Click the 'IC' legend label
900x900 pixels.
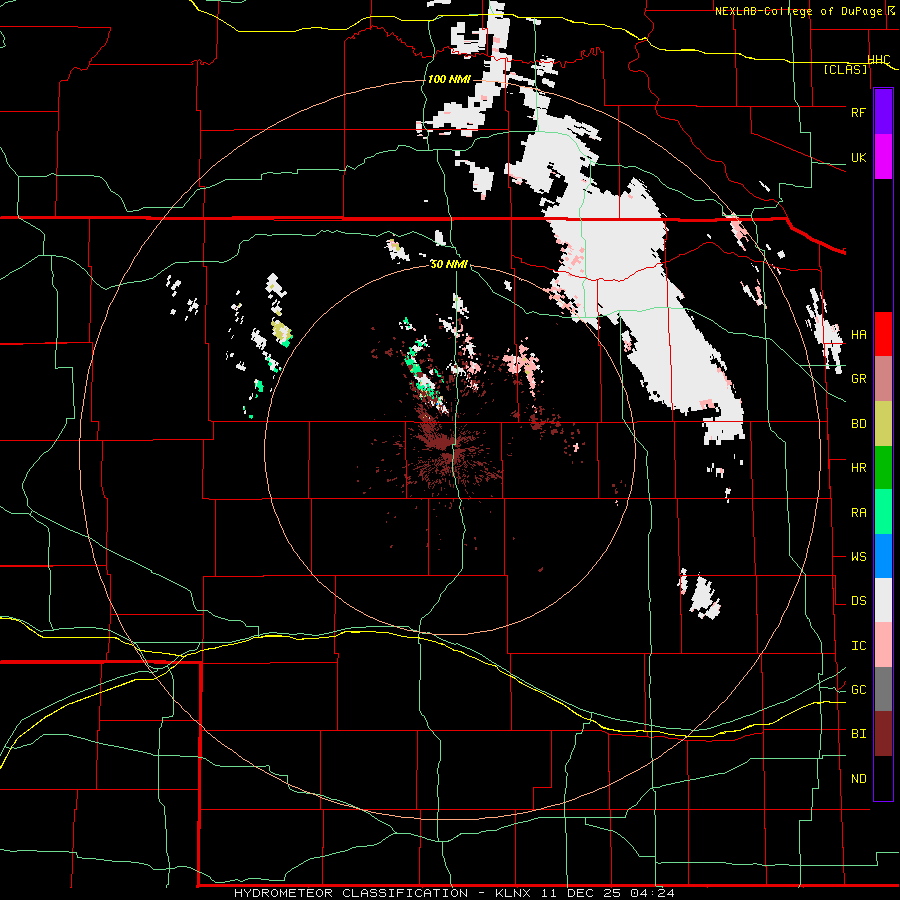click(x=858, y=646)
